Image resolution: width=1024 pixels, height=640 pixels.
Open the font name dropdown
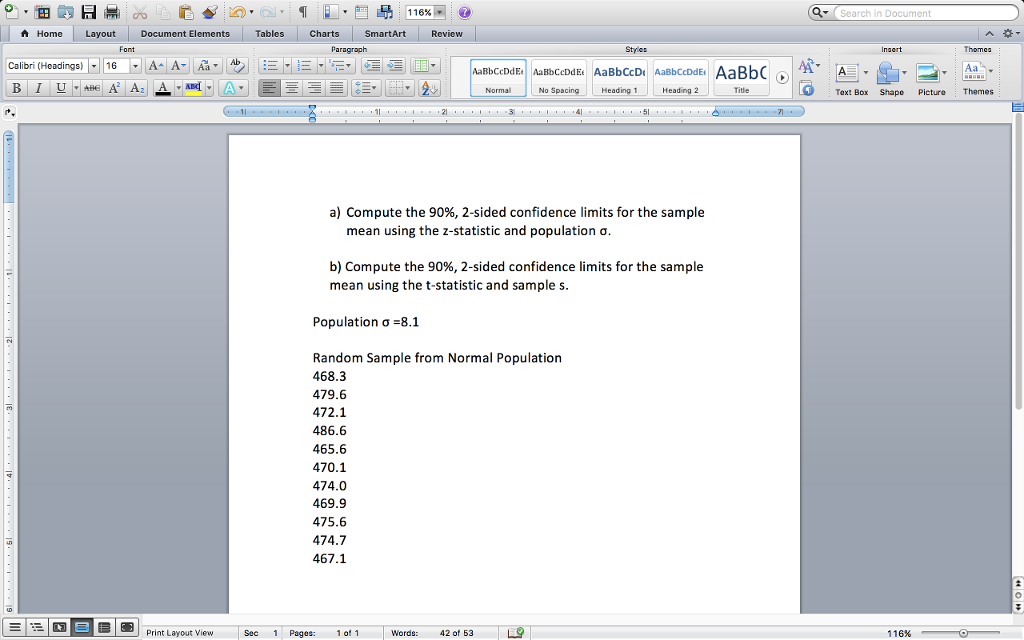(x=94, y=66)
